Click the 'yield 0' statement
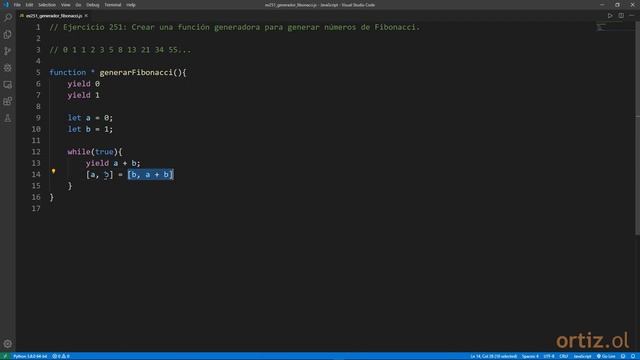Screen dimensions: 640x360 [x=83, y=84]
